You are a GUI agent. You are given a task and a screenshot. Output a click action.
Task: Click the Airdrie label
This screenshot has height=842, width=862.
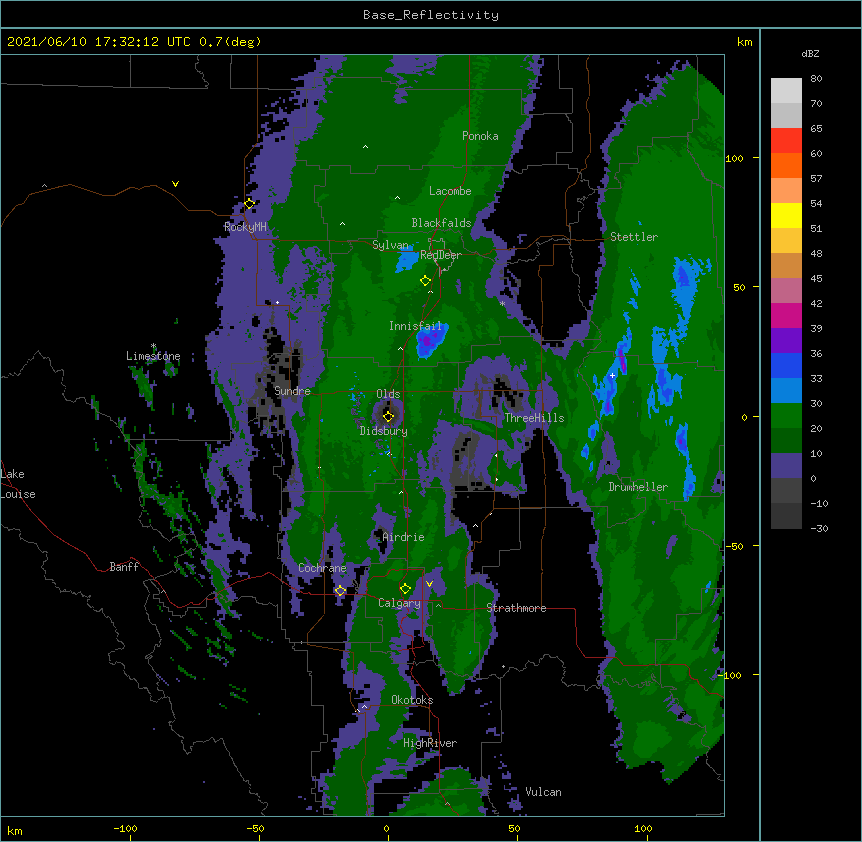pyautogui.click(x=403, y=537)
